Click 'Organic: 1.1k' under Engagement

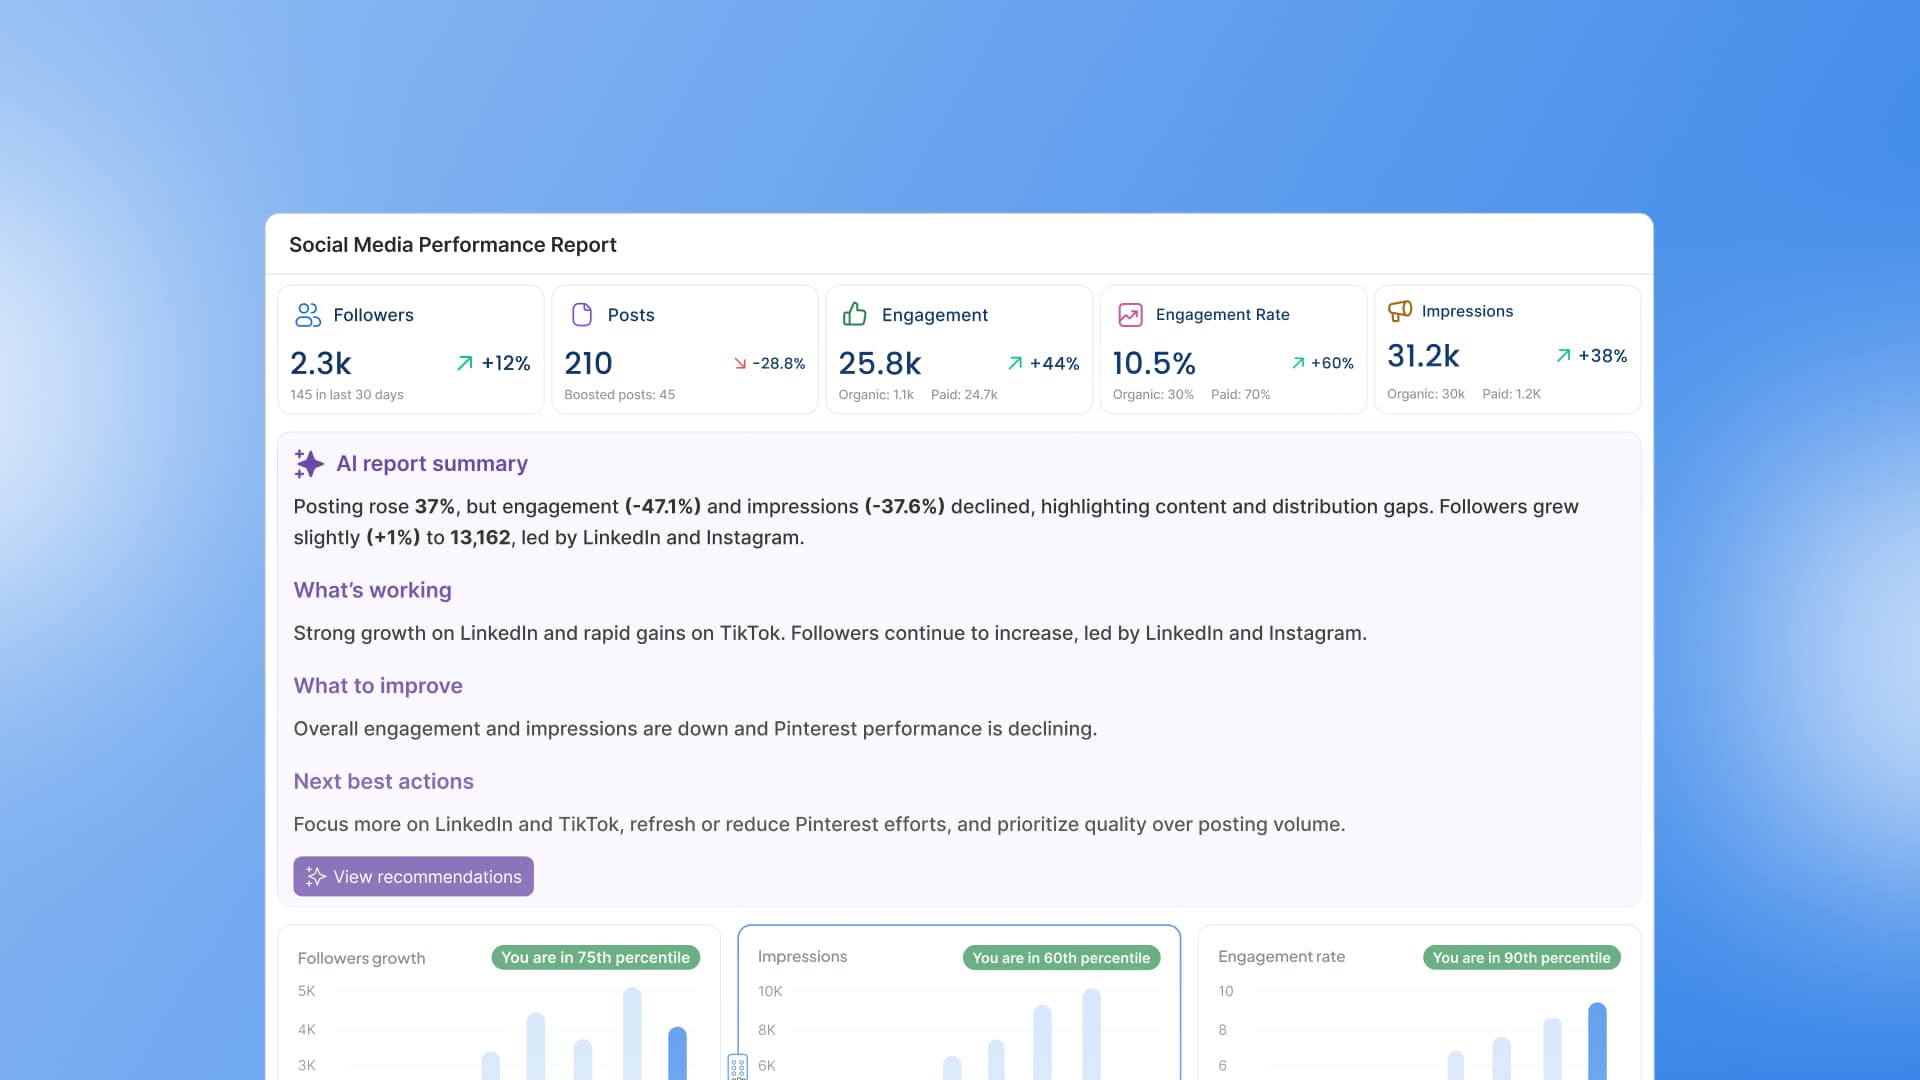[x=876, y=395]
